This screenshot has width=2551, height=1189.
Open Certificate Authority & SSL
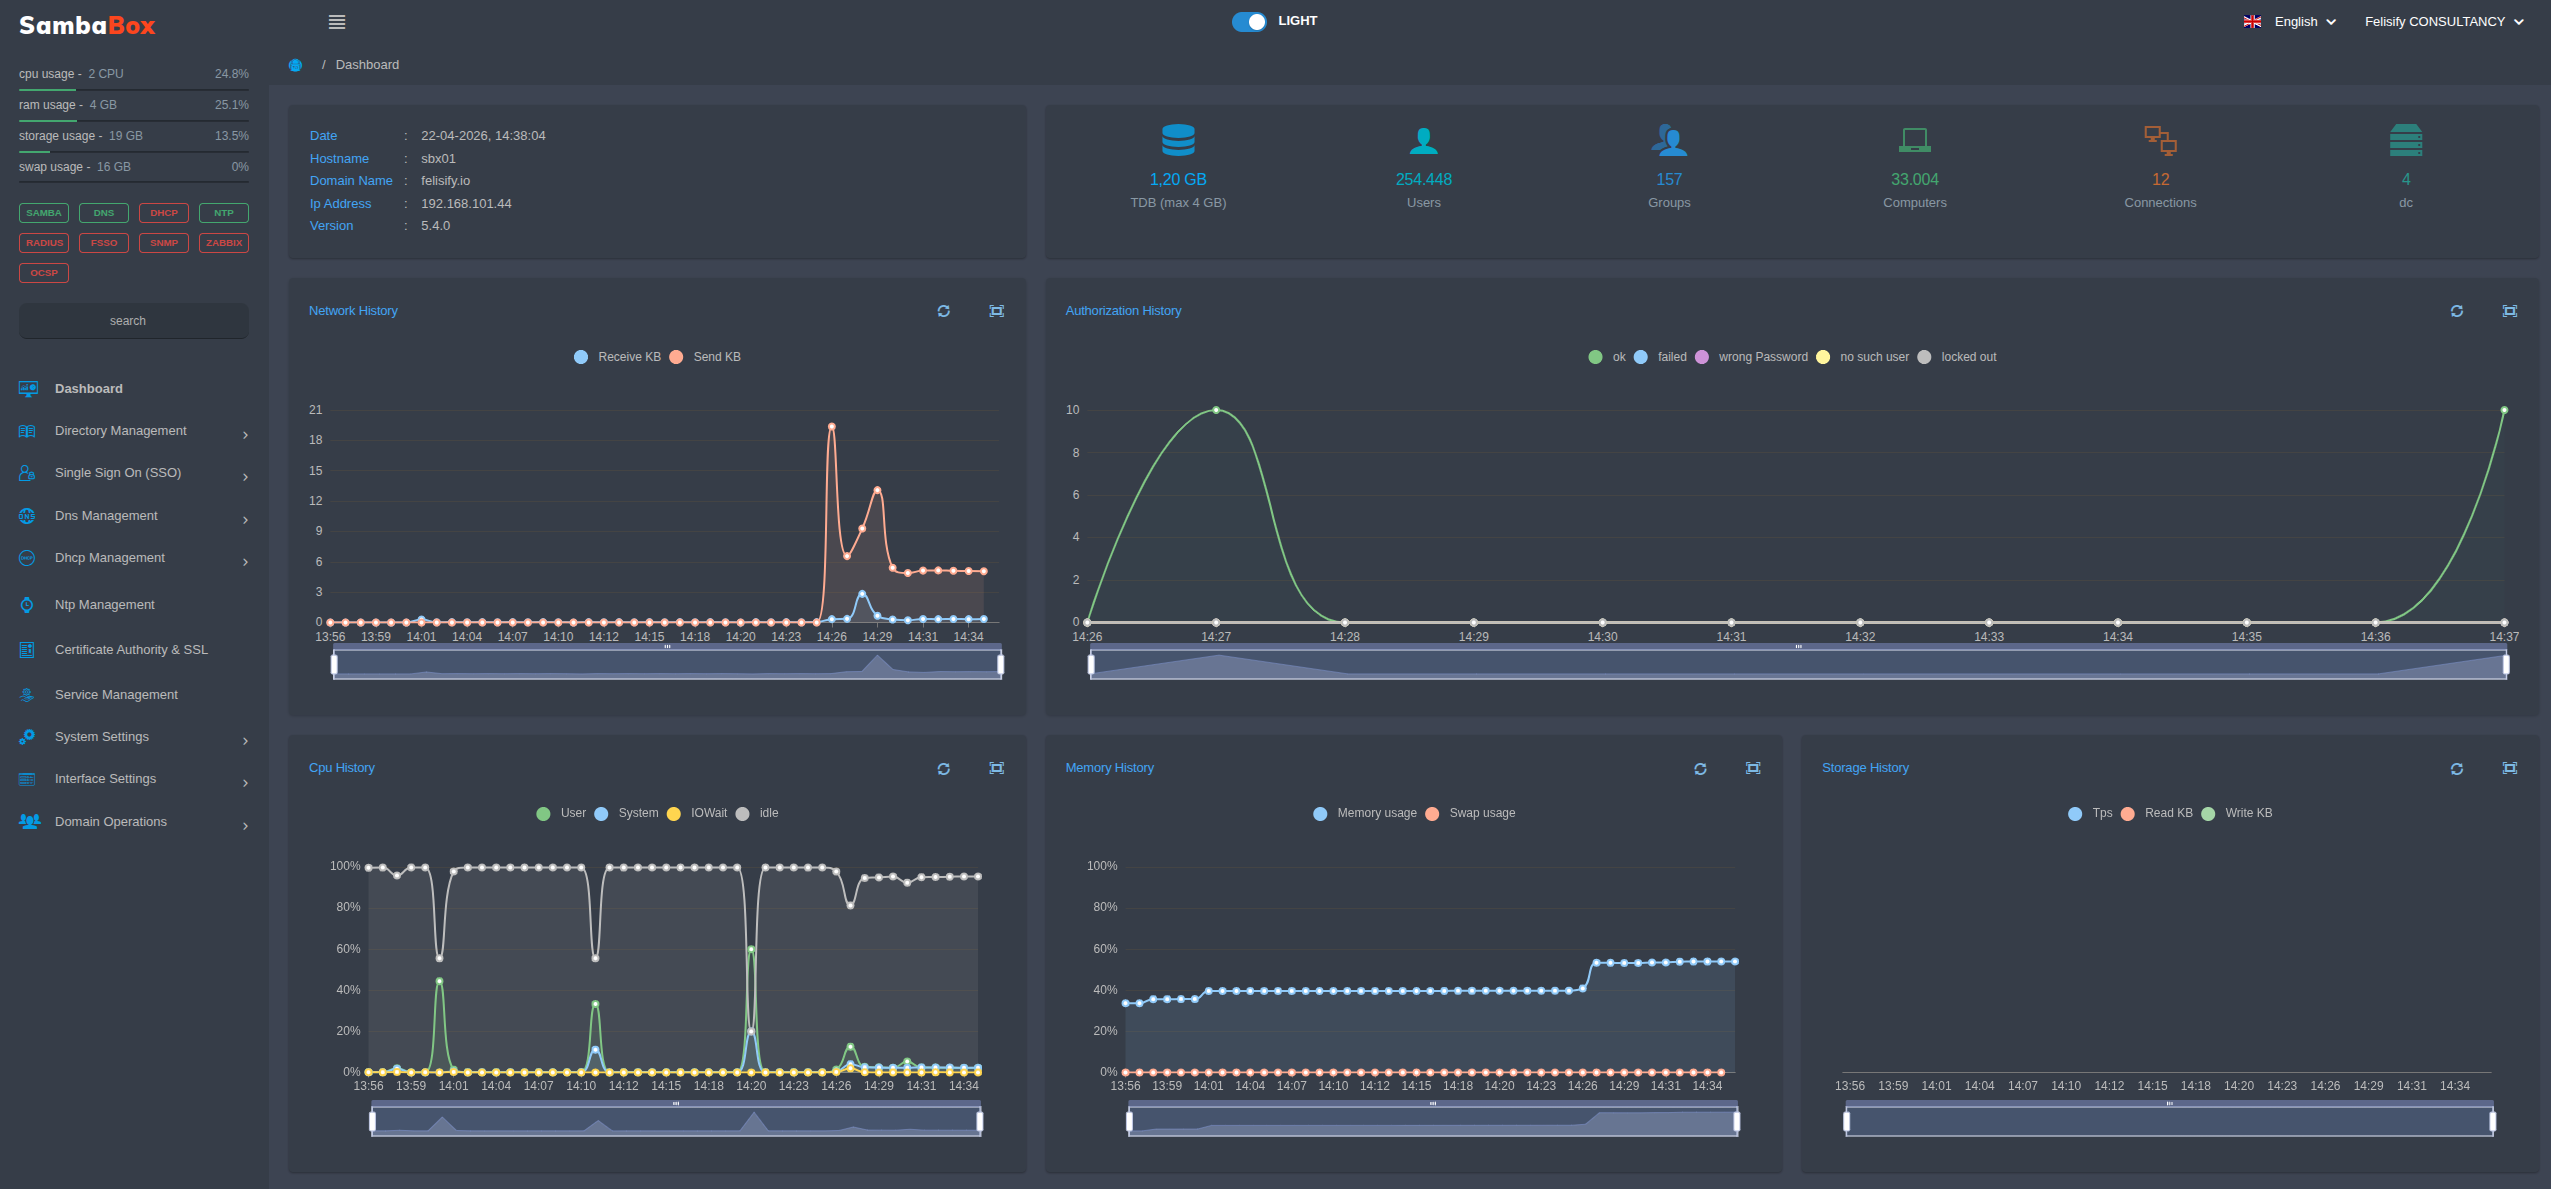coord(131,650)
